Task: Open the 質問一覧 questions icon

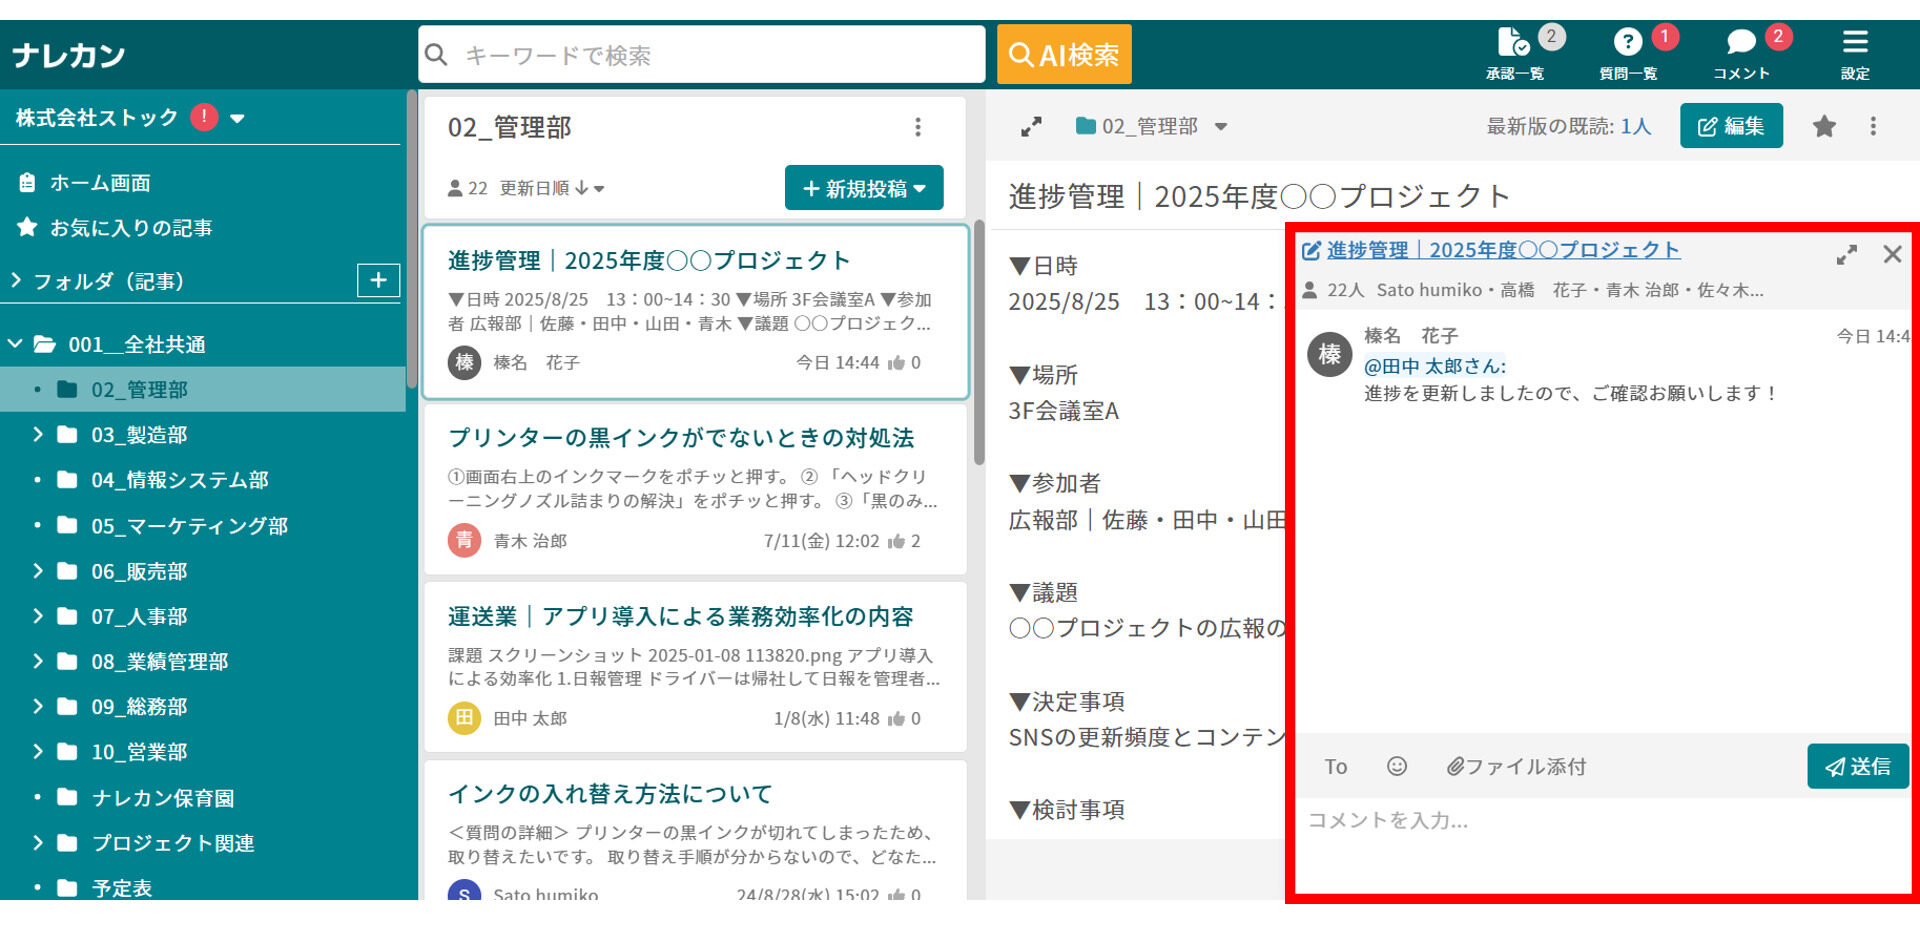Action: (x=1628, y=53)
